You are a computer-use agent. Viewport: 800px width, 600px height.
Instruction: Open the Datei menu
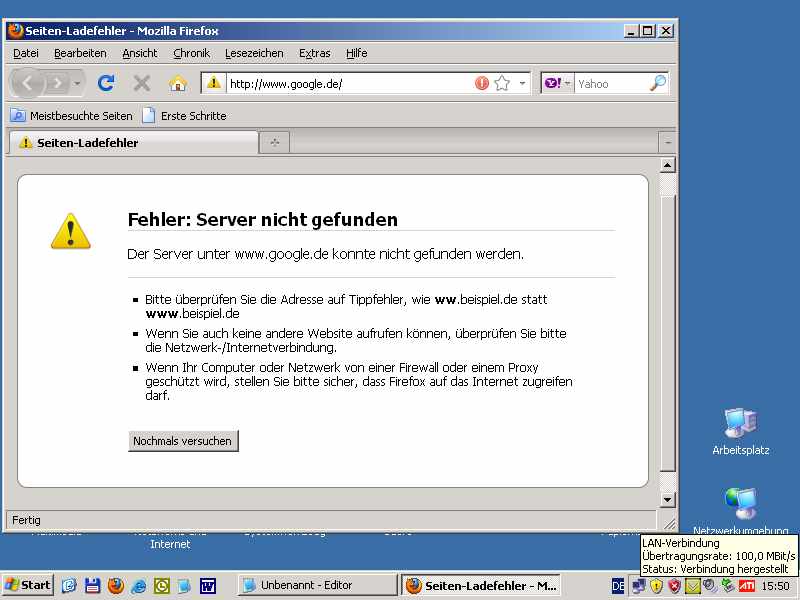click(26, 53)
